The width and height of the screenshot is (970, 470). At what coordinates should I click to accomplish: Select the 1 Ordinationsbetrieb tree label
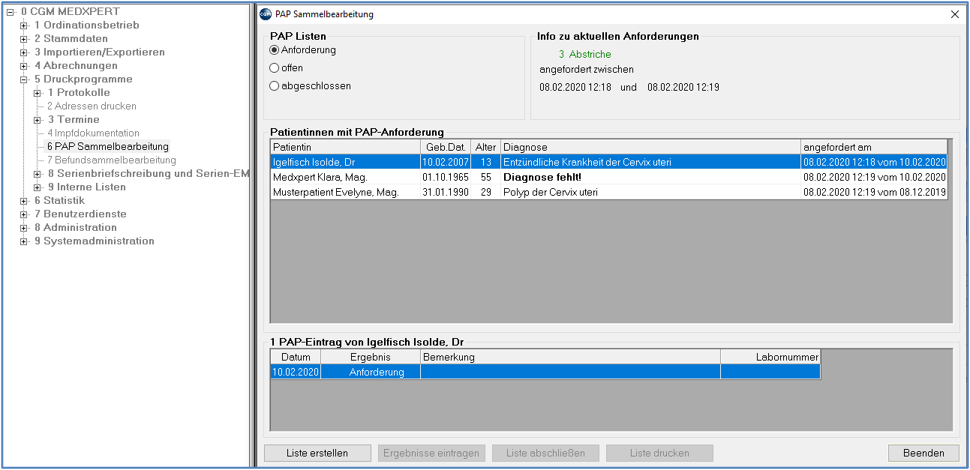[87, 25]
